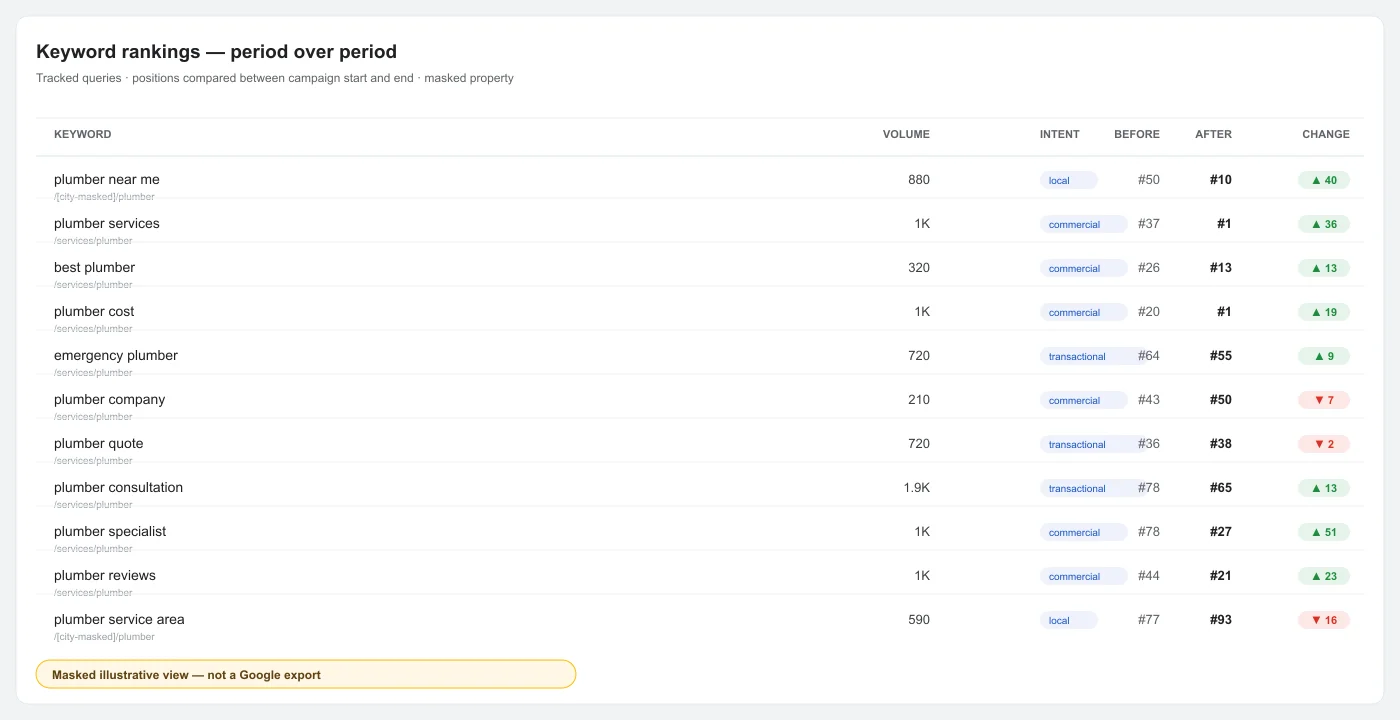Click the 210 volume value

coord(919,400)
